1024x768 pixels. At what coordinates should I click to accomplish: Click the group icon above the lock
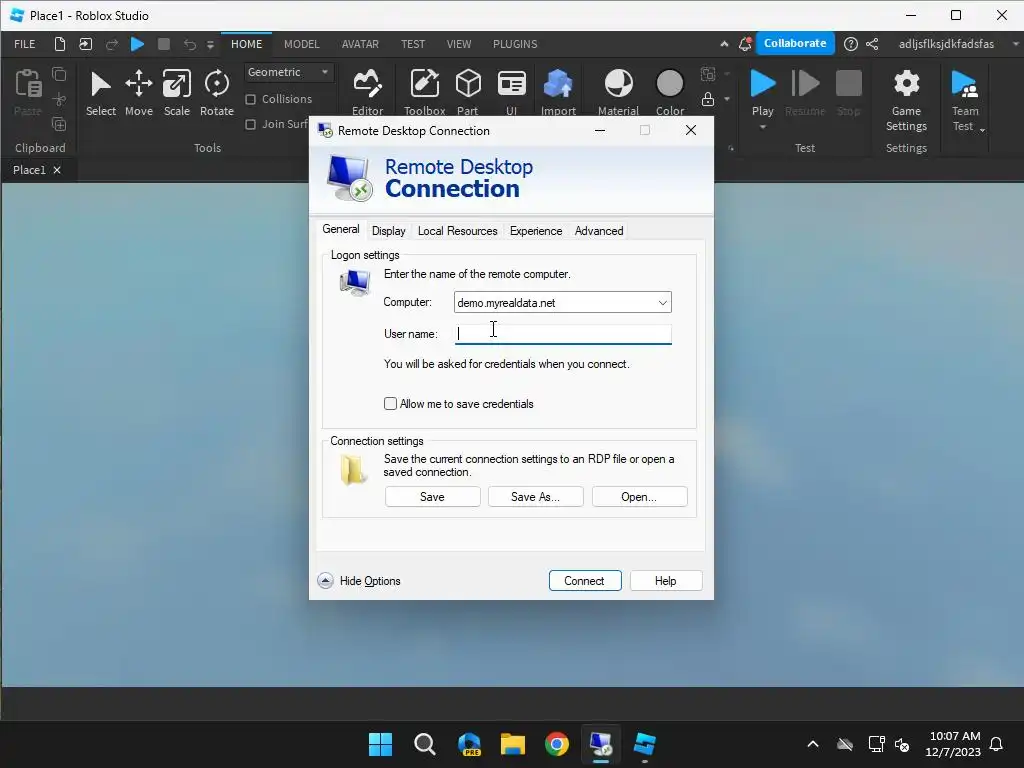tap(707, 74)
